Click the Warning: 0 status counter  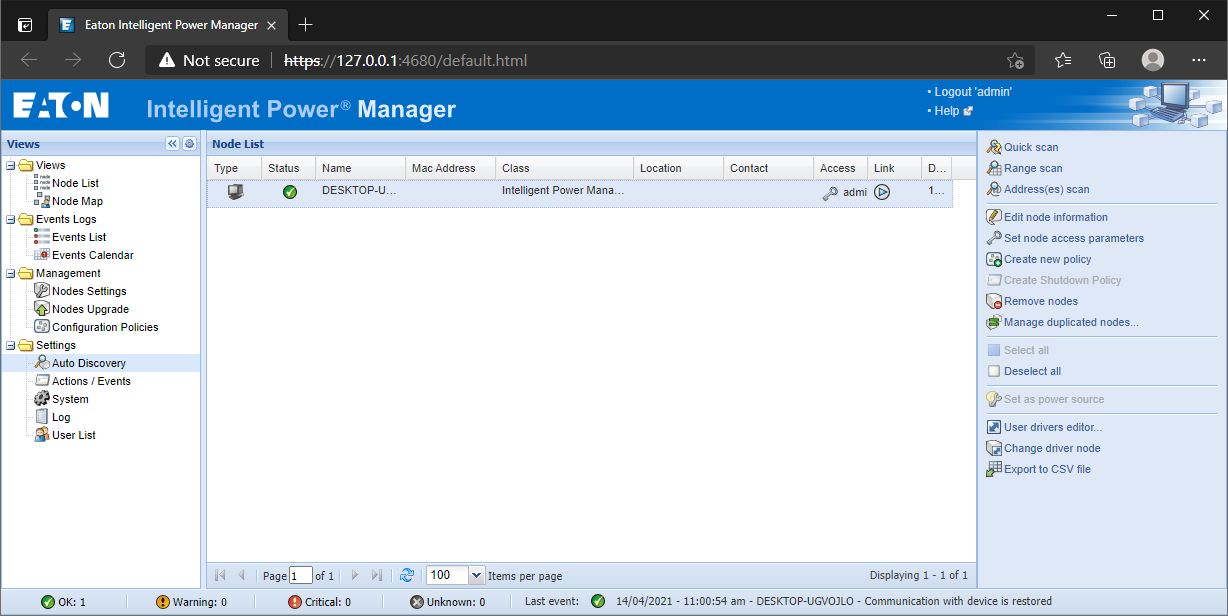point(191,602)
